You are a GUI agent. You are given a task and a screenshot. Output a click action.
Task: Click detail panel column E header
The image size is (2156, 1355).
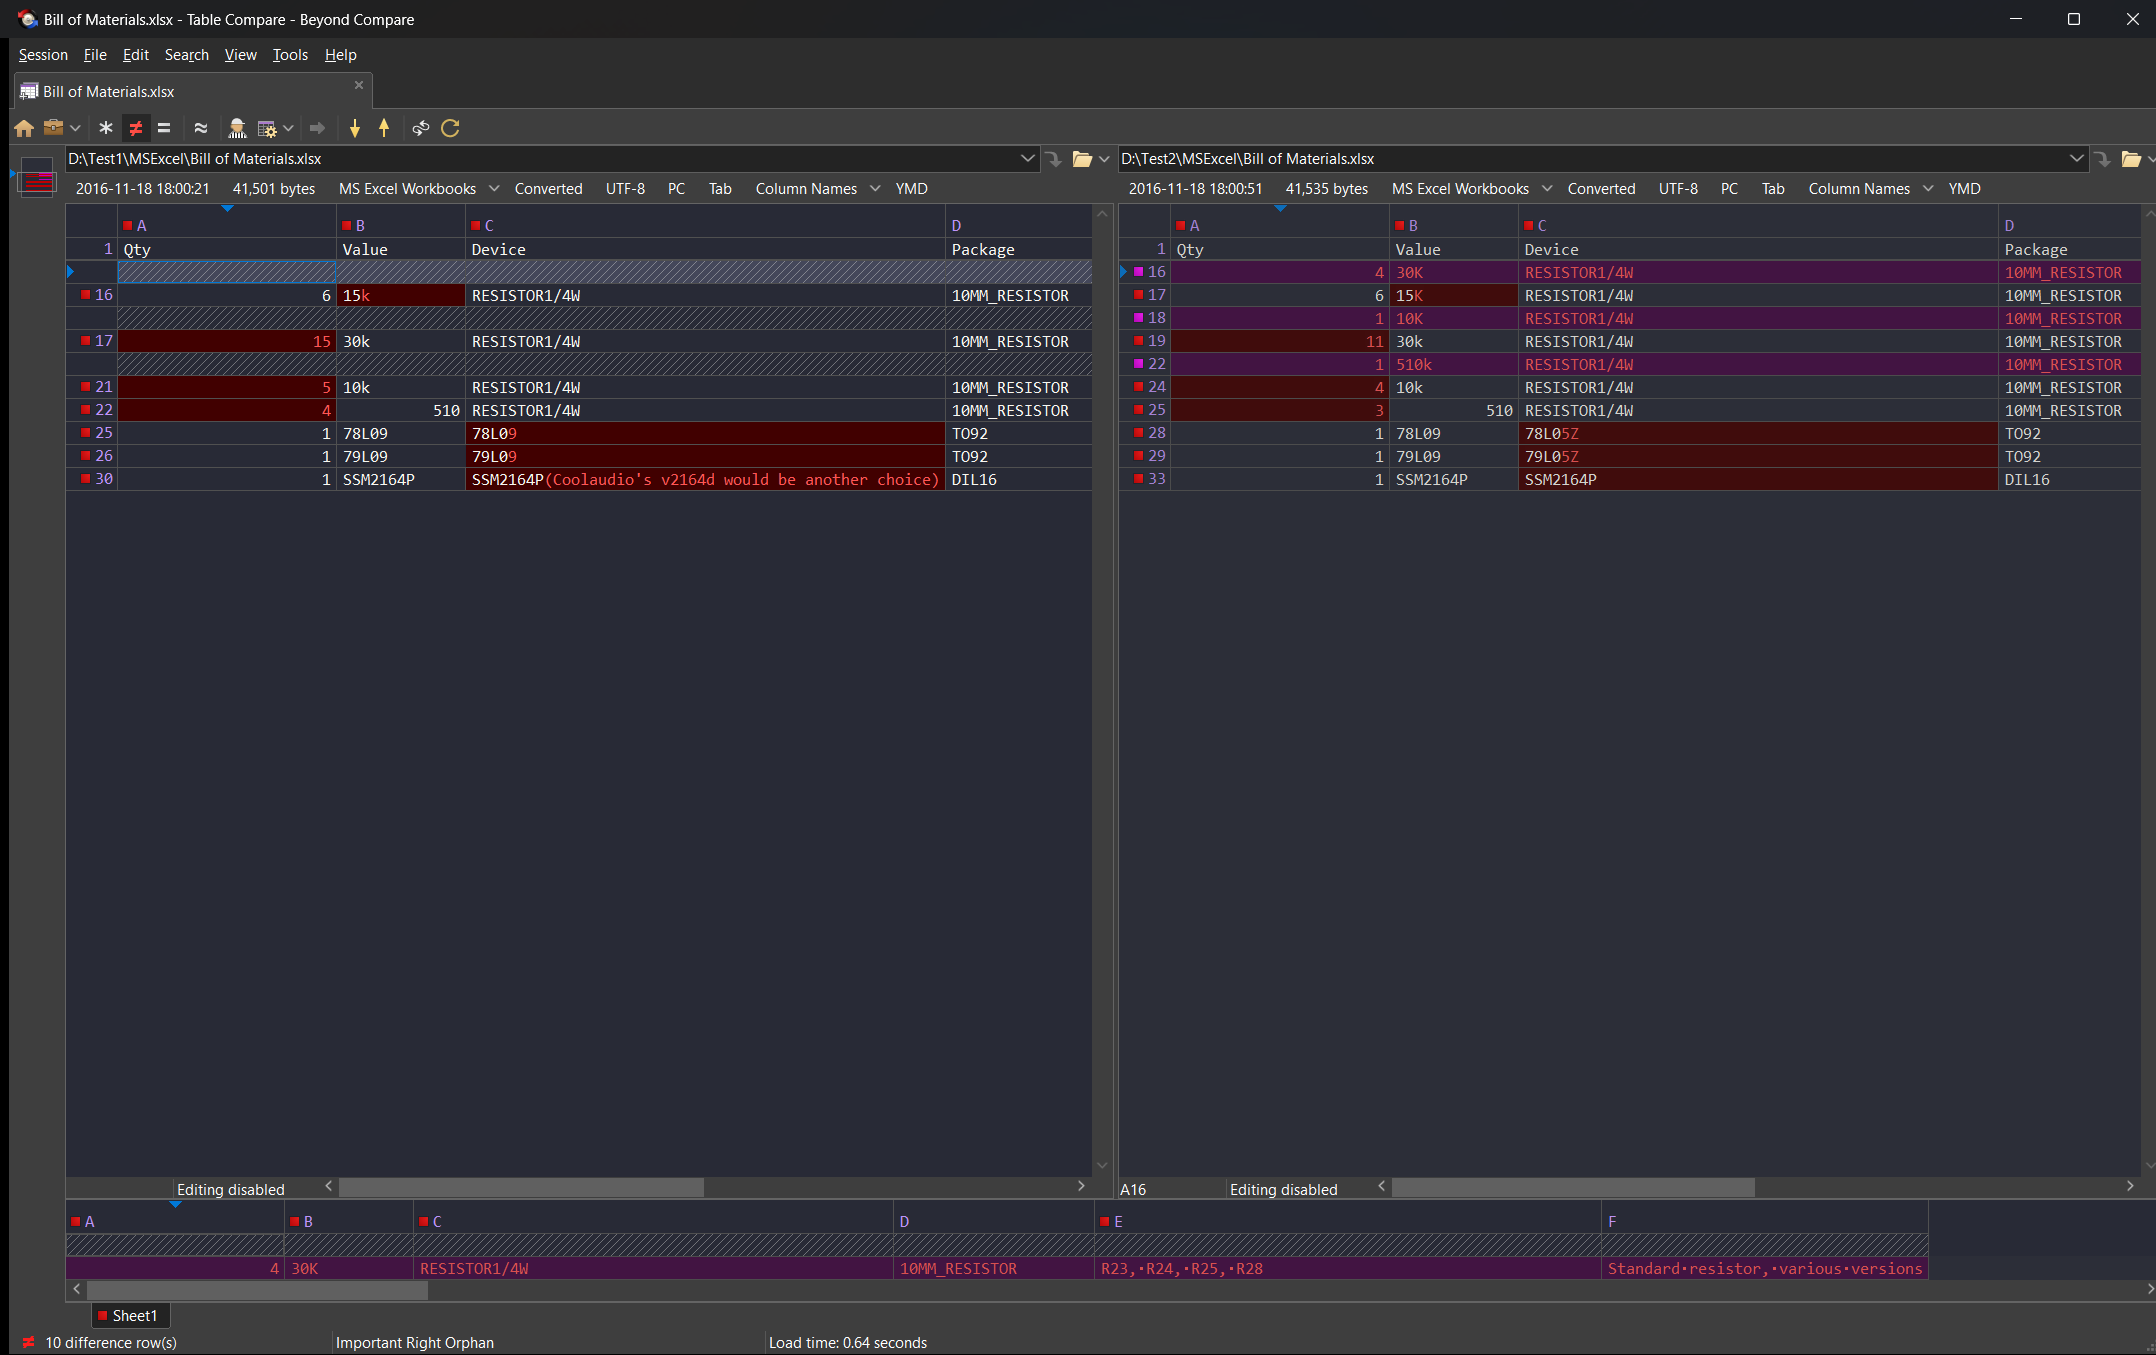1348,1222
